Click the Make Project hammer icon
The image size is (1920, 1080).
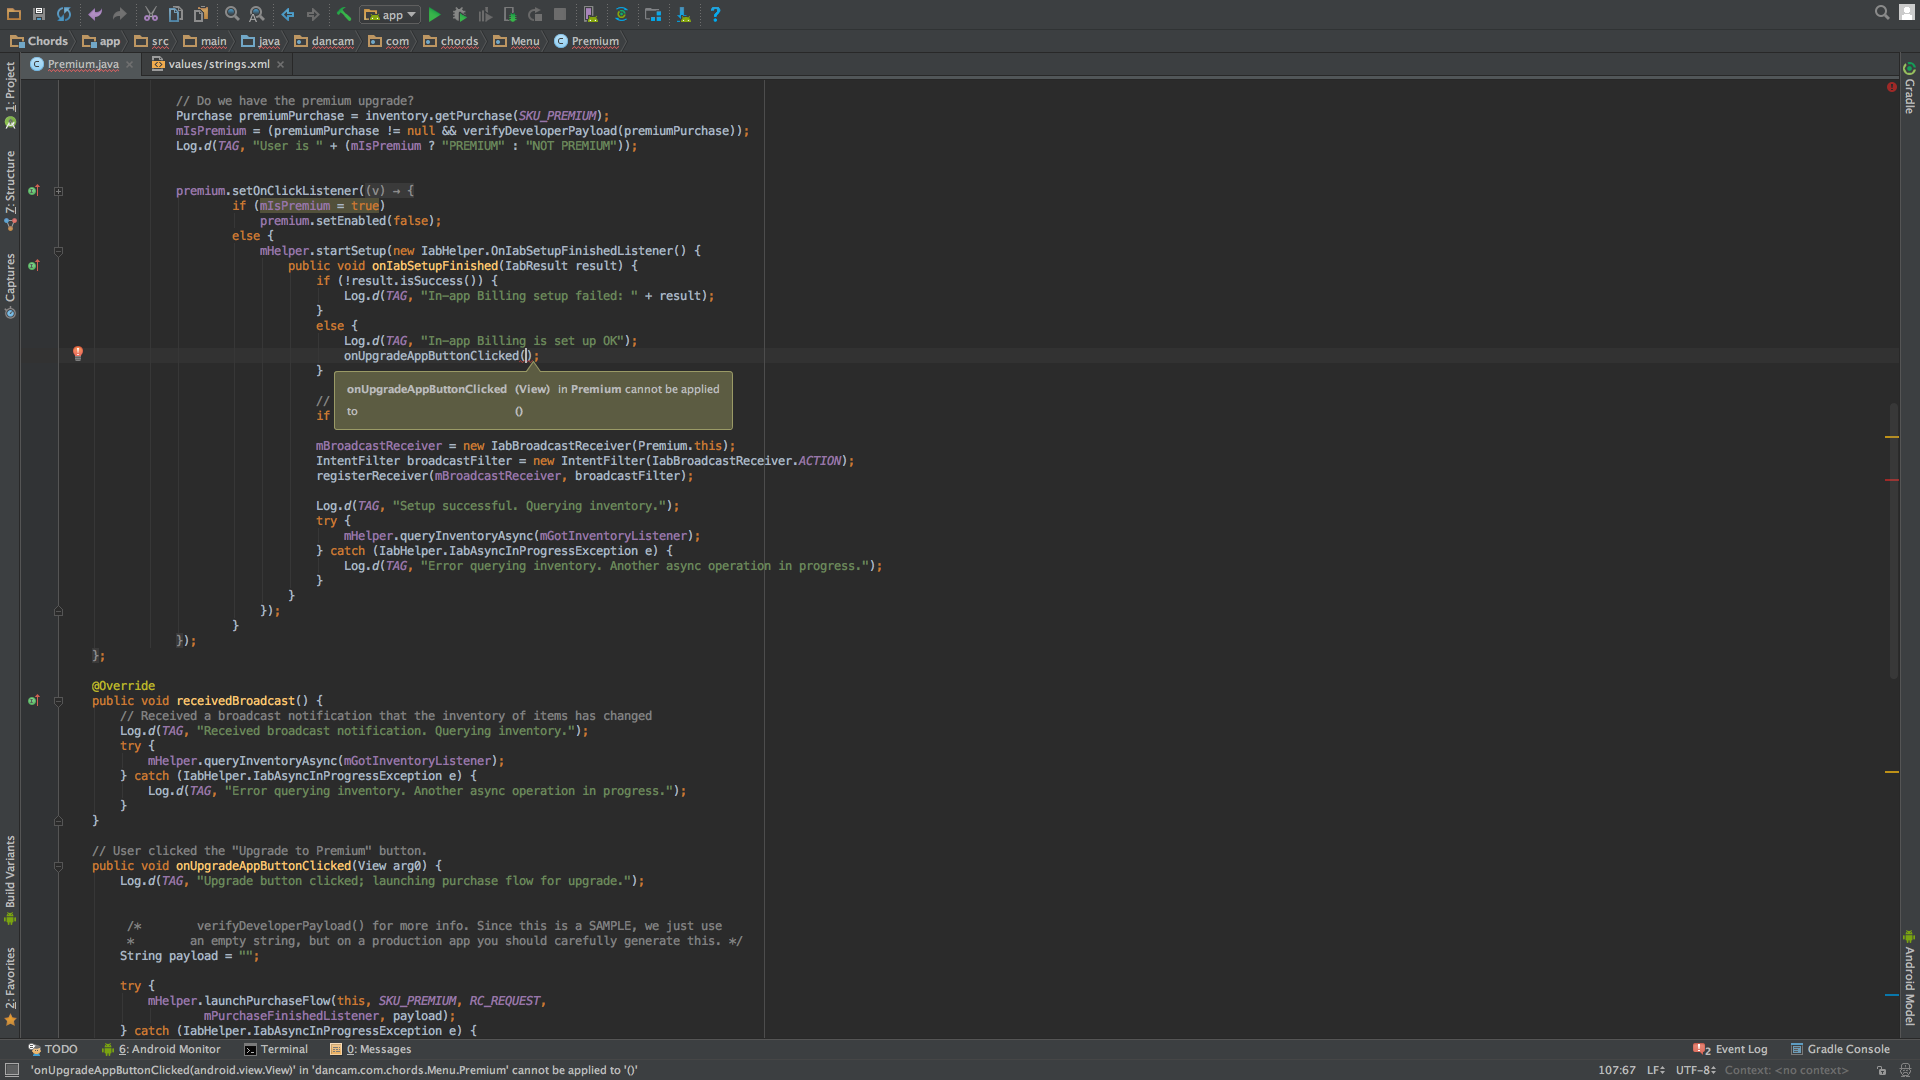pos(344,14)
